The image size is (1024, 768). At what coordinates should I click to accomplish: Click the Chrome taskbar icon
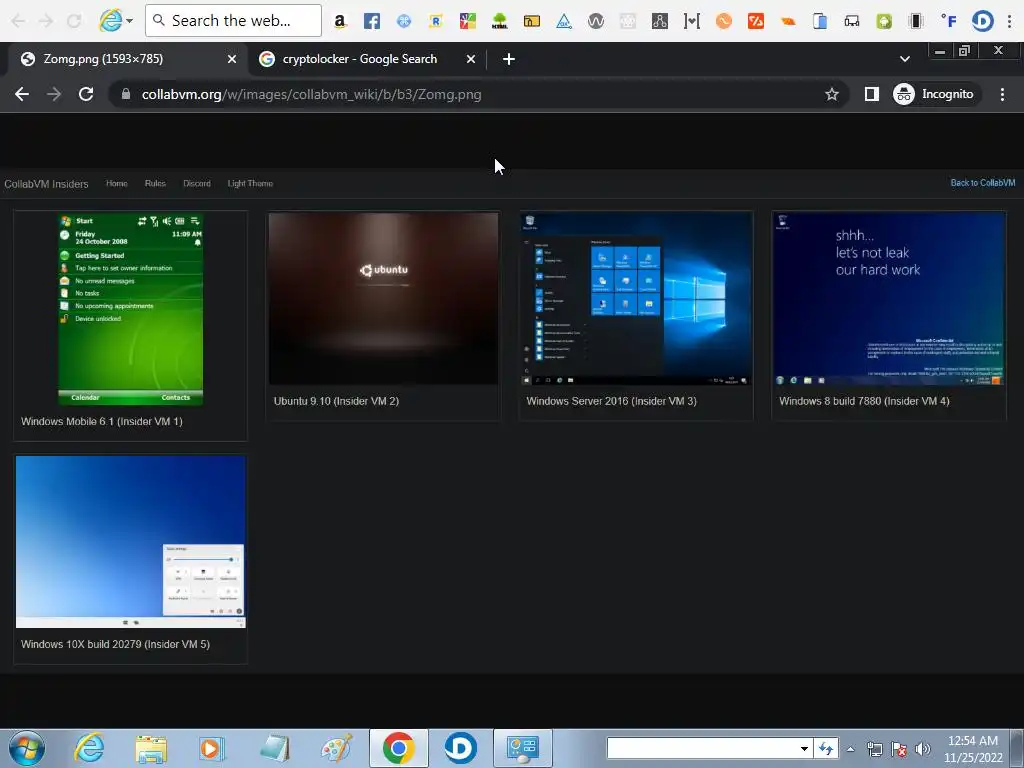(398, 748)
